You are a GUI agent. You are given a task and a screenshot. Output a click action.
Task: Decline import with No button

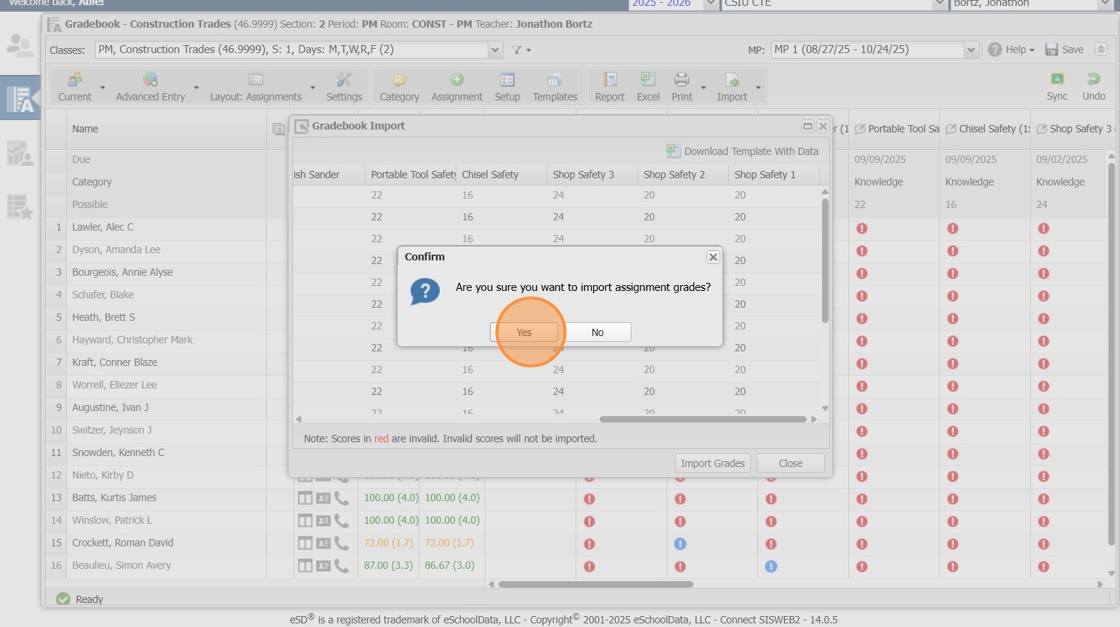tap(597, 332)
